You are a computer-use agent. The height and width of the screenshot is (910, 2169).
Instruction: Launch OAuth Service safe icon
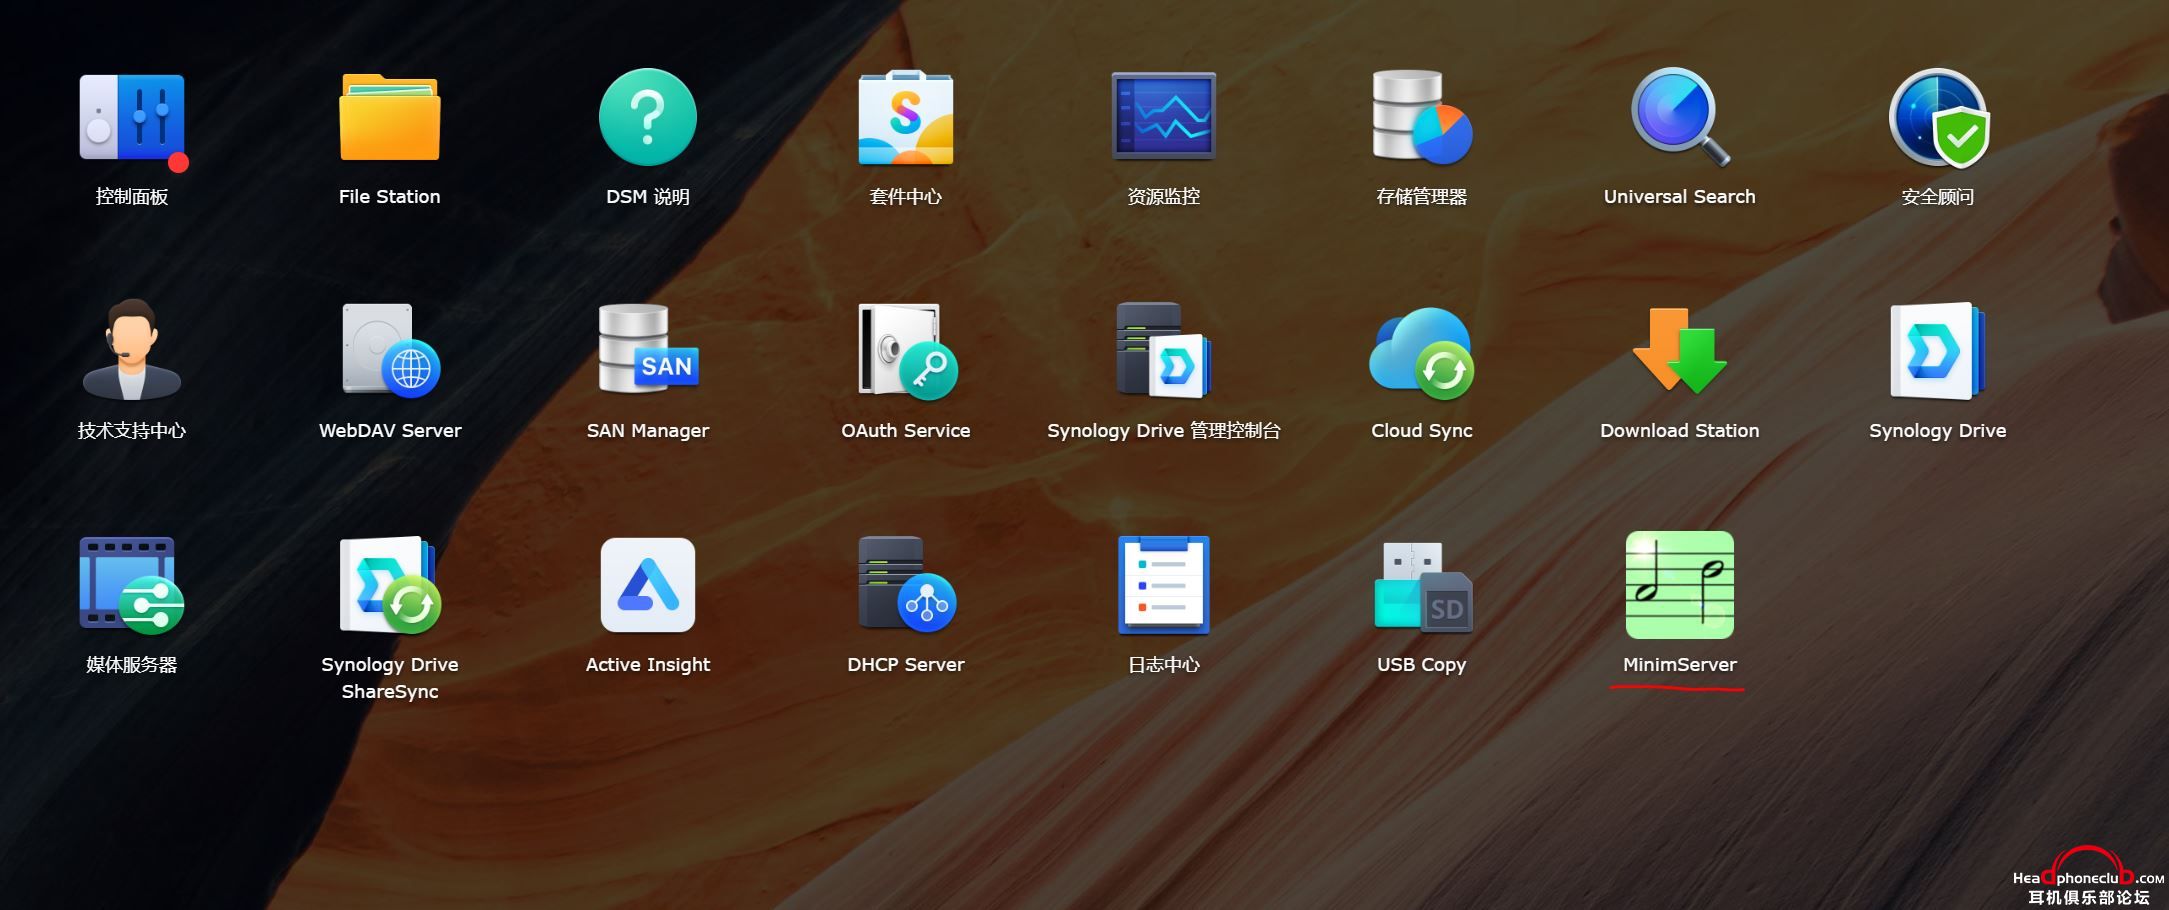906,351
